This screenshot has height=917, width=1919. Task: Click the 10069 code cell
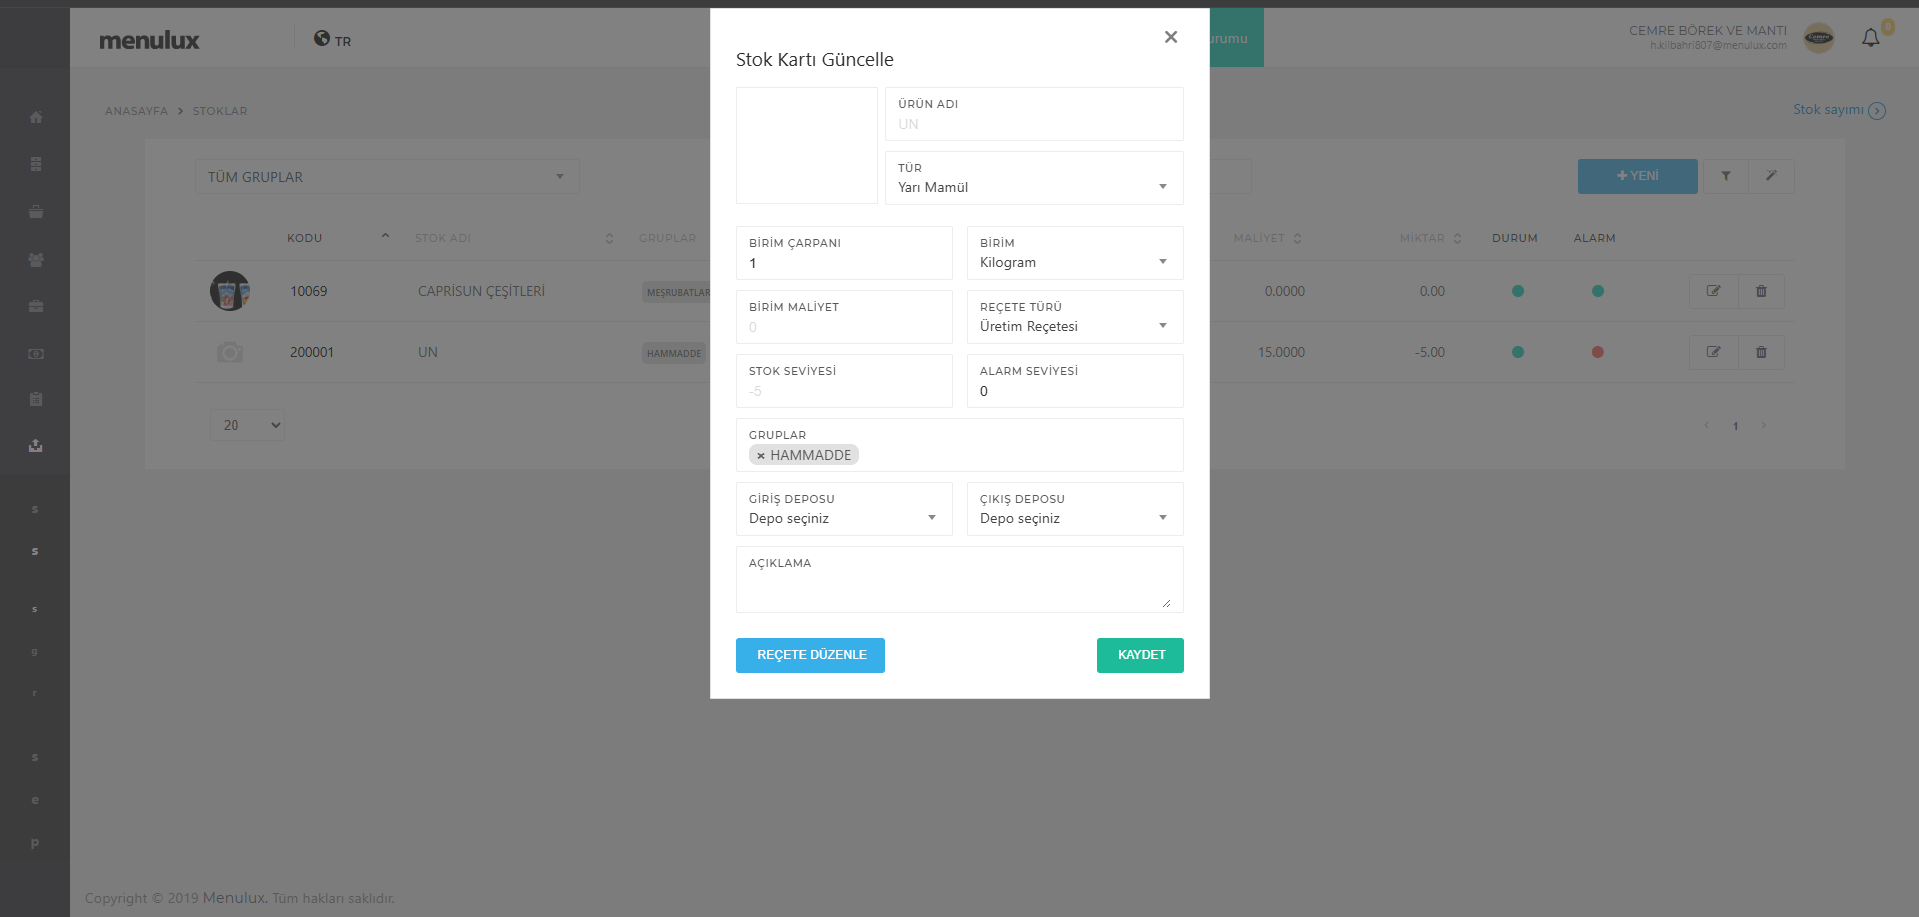coord(309,291)
